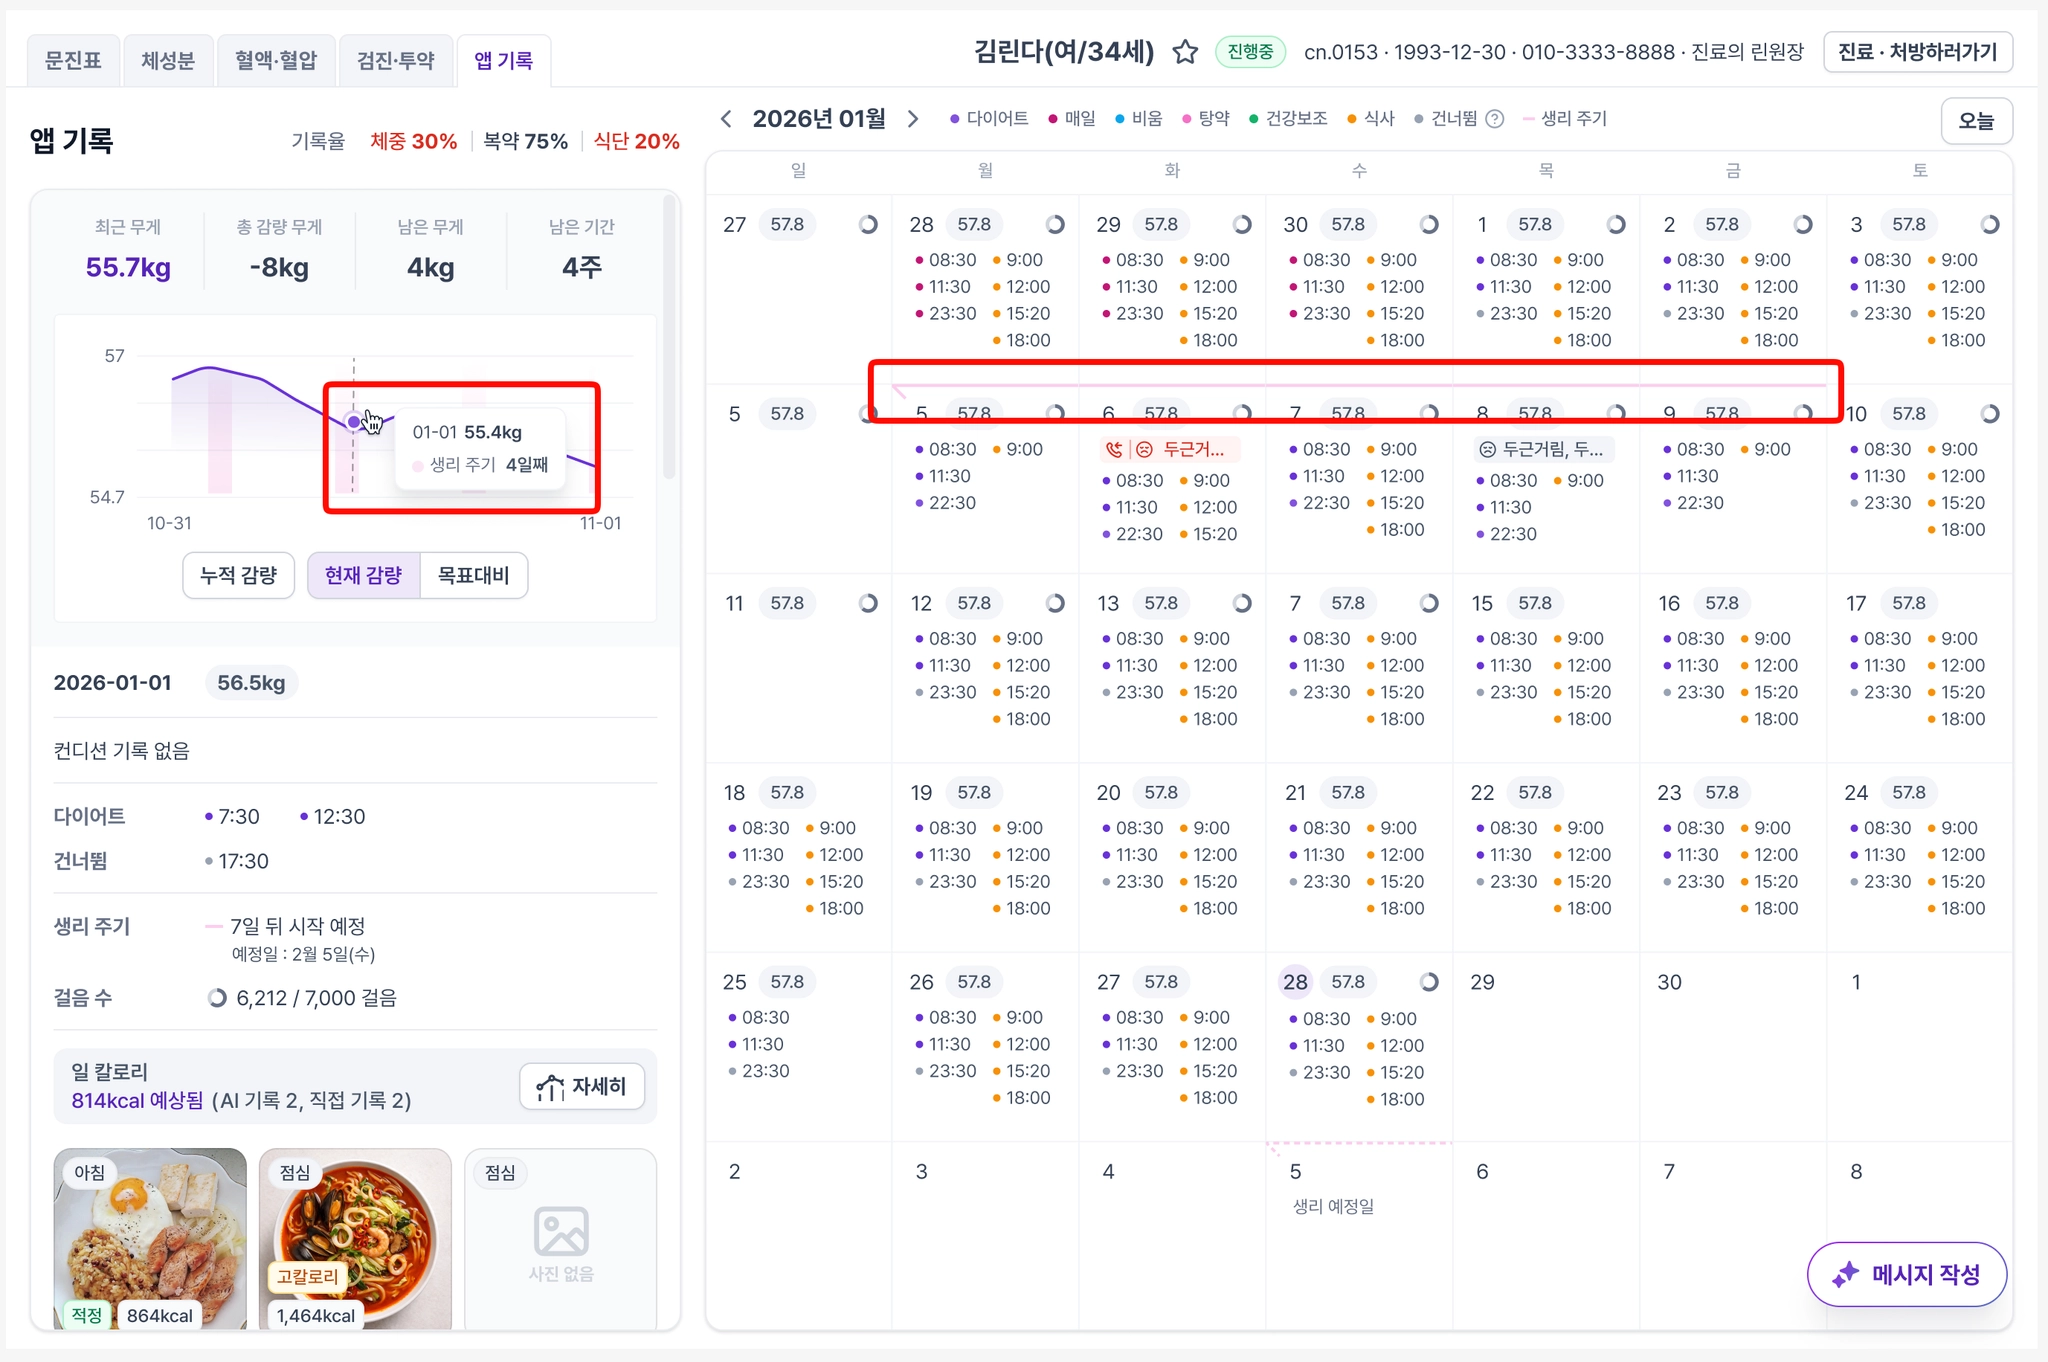Select 누적 감량 chart mode
The width and height of the screenshot is (2048, 1362).
point(238,575)
